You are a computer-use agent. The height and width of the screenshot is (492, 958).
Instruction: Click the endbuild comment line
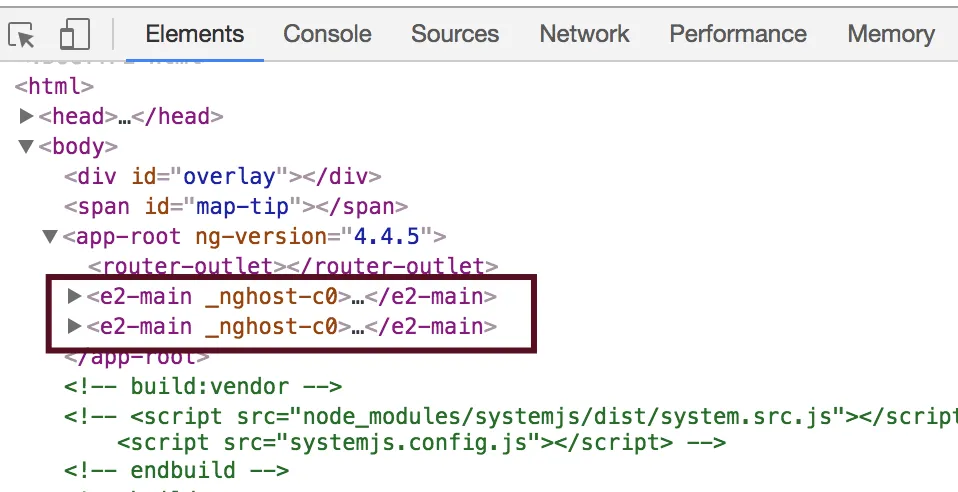pos(177,471)
